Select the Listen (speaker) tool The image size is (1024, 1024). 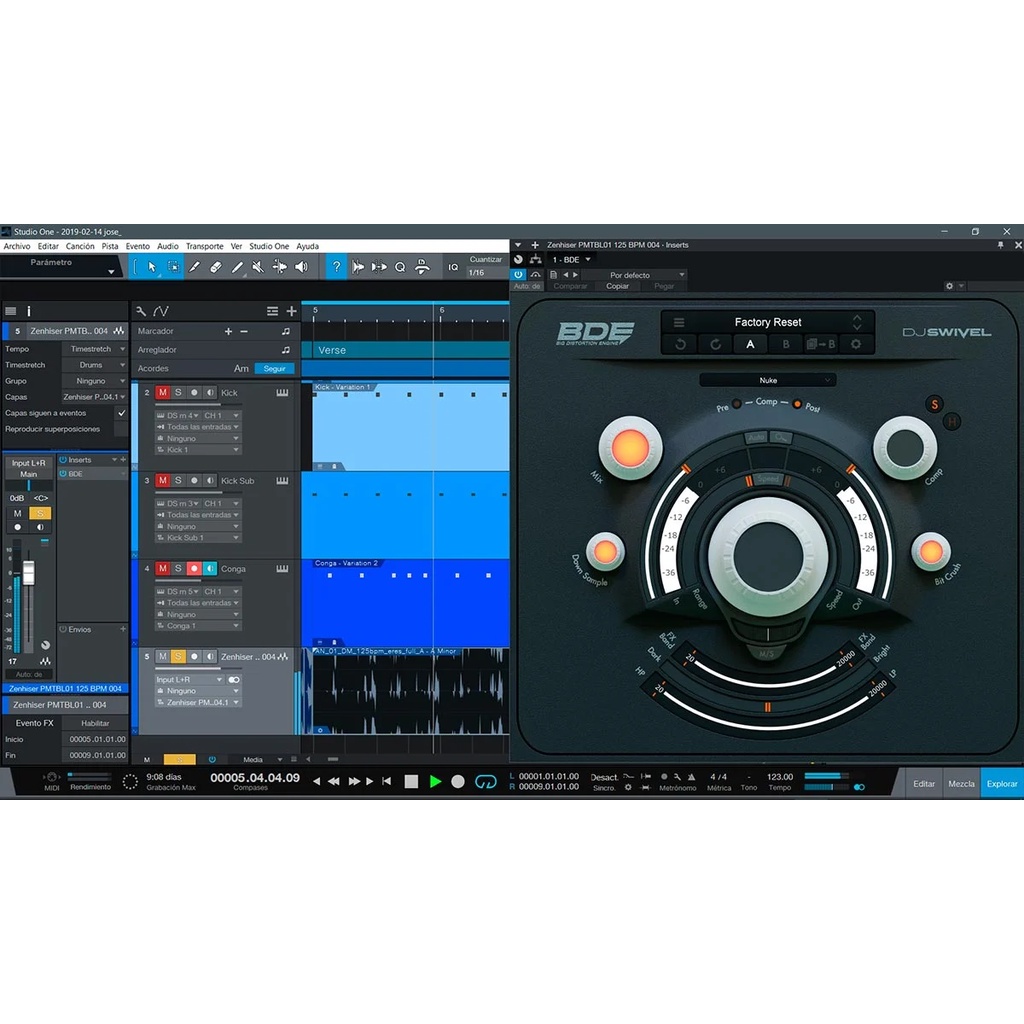(301, 266)
